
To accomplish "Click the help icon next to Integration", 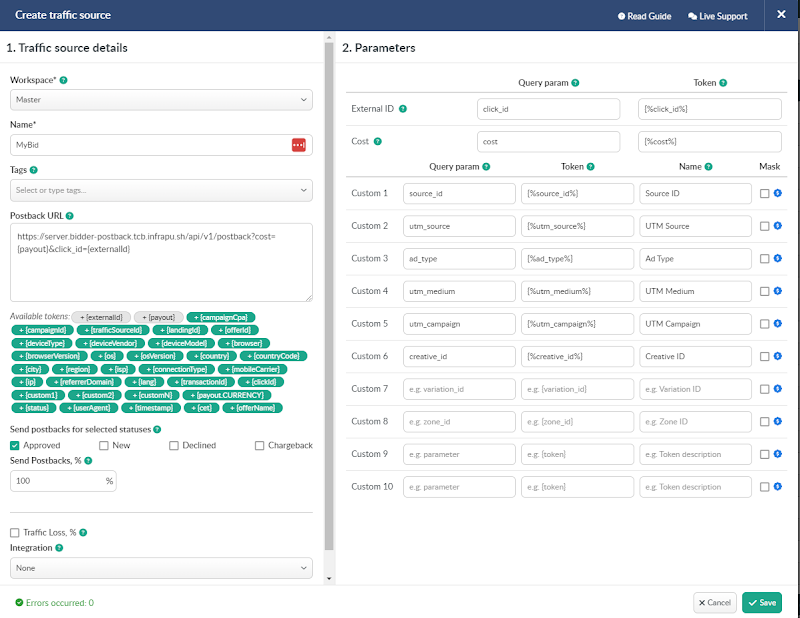I will pos(59,548).
